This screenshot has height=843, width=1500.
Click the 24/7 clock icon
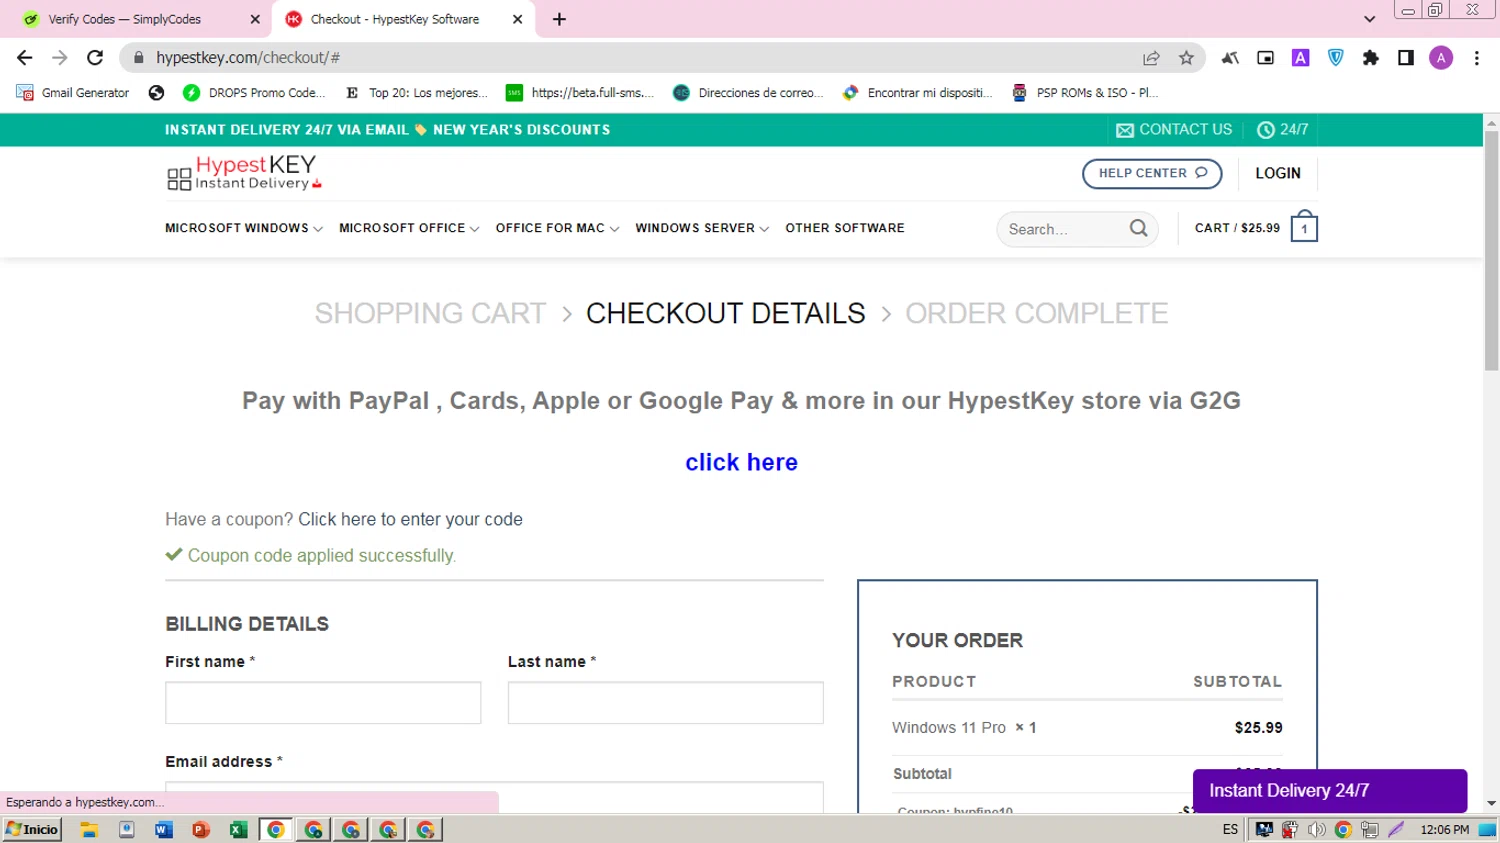1266,130
